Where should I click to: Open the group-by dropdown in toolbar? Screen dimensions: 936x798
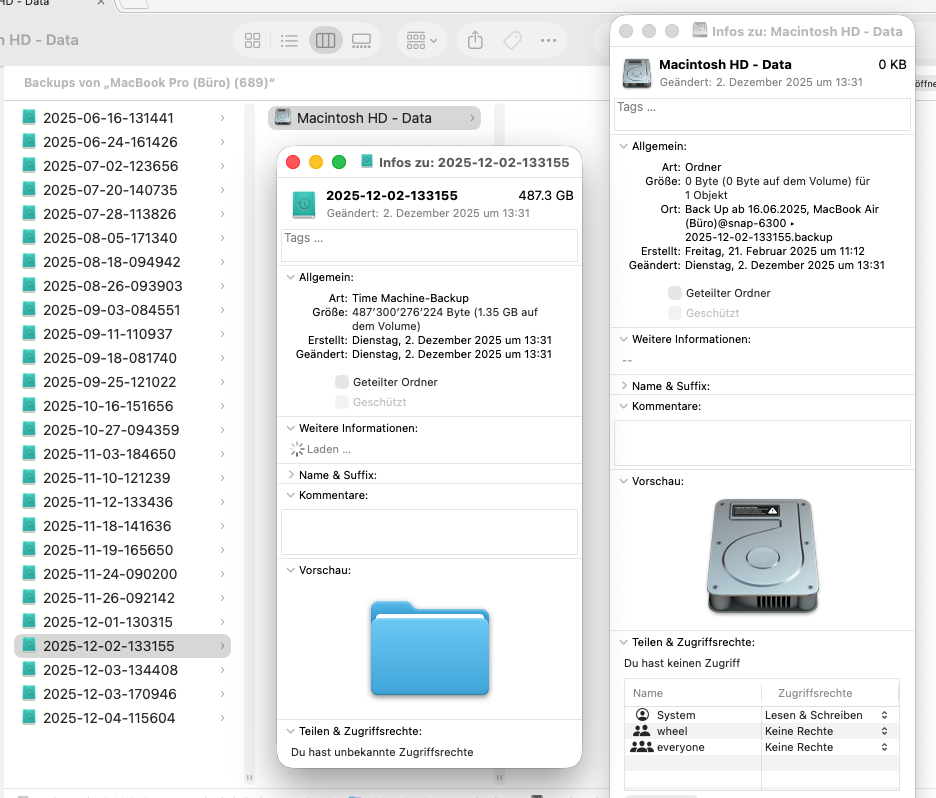click(422, 41)
